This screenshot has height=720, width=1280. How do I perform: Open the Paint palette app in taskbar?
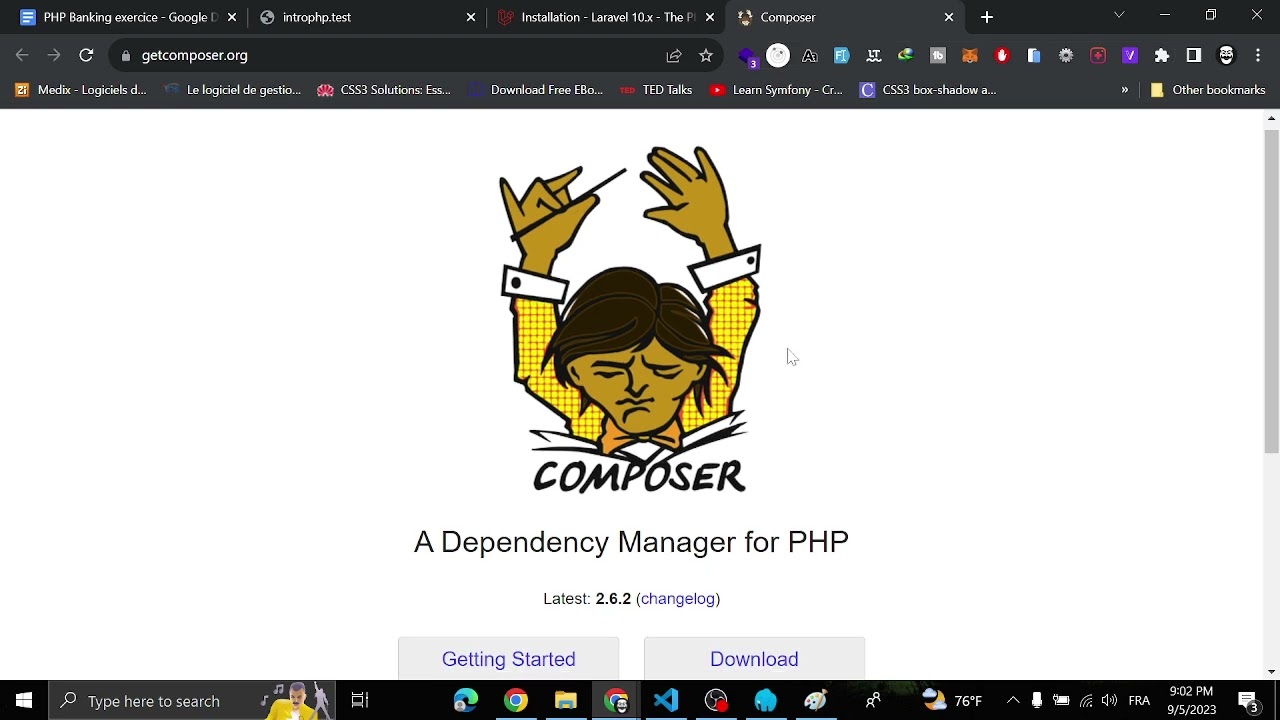coord(816,701)
